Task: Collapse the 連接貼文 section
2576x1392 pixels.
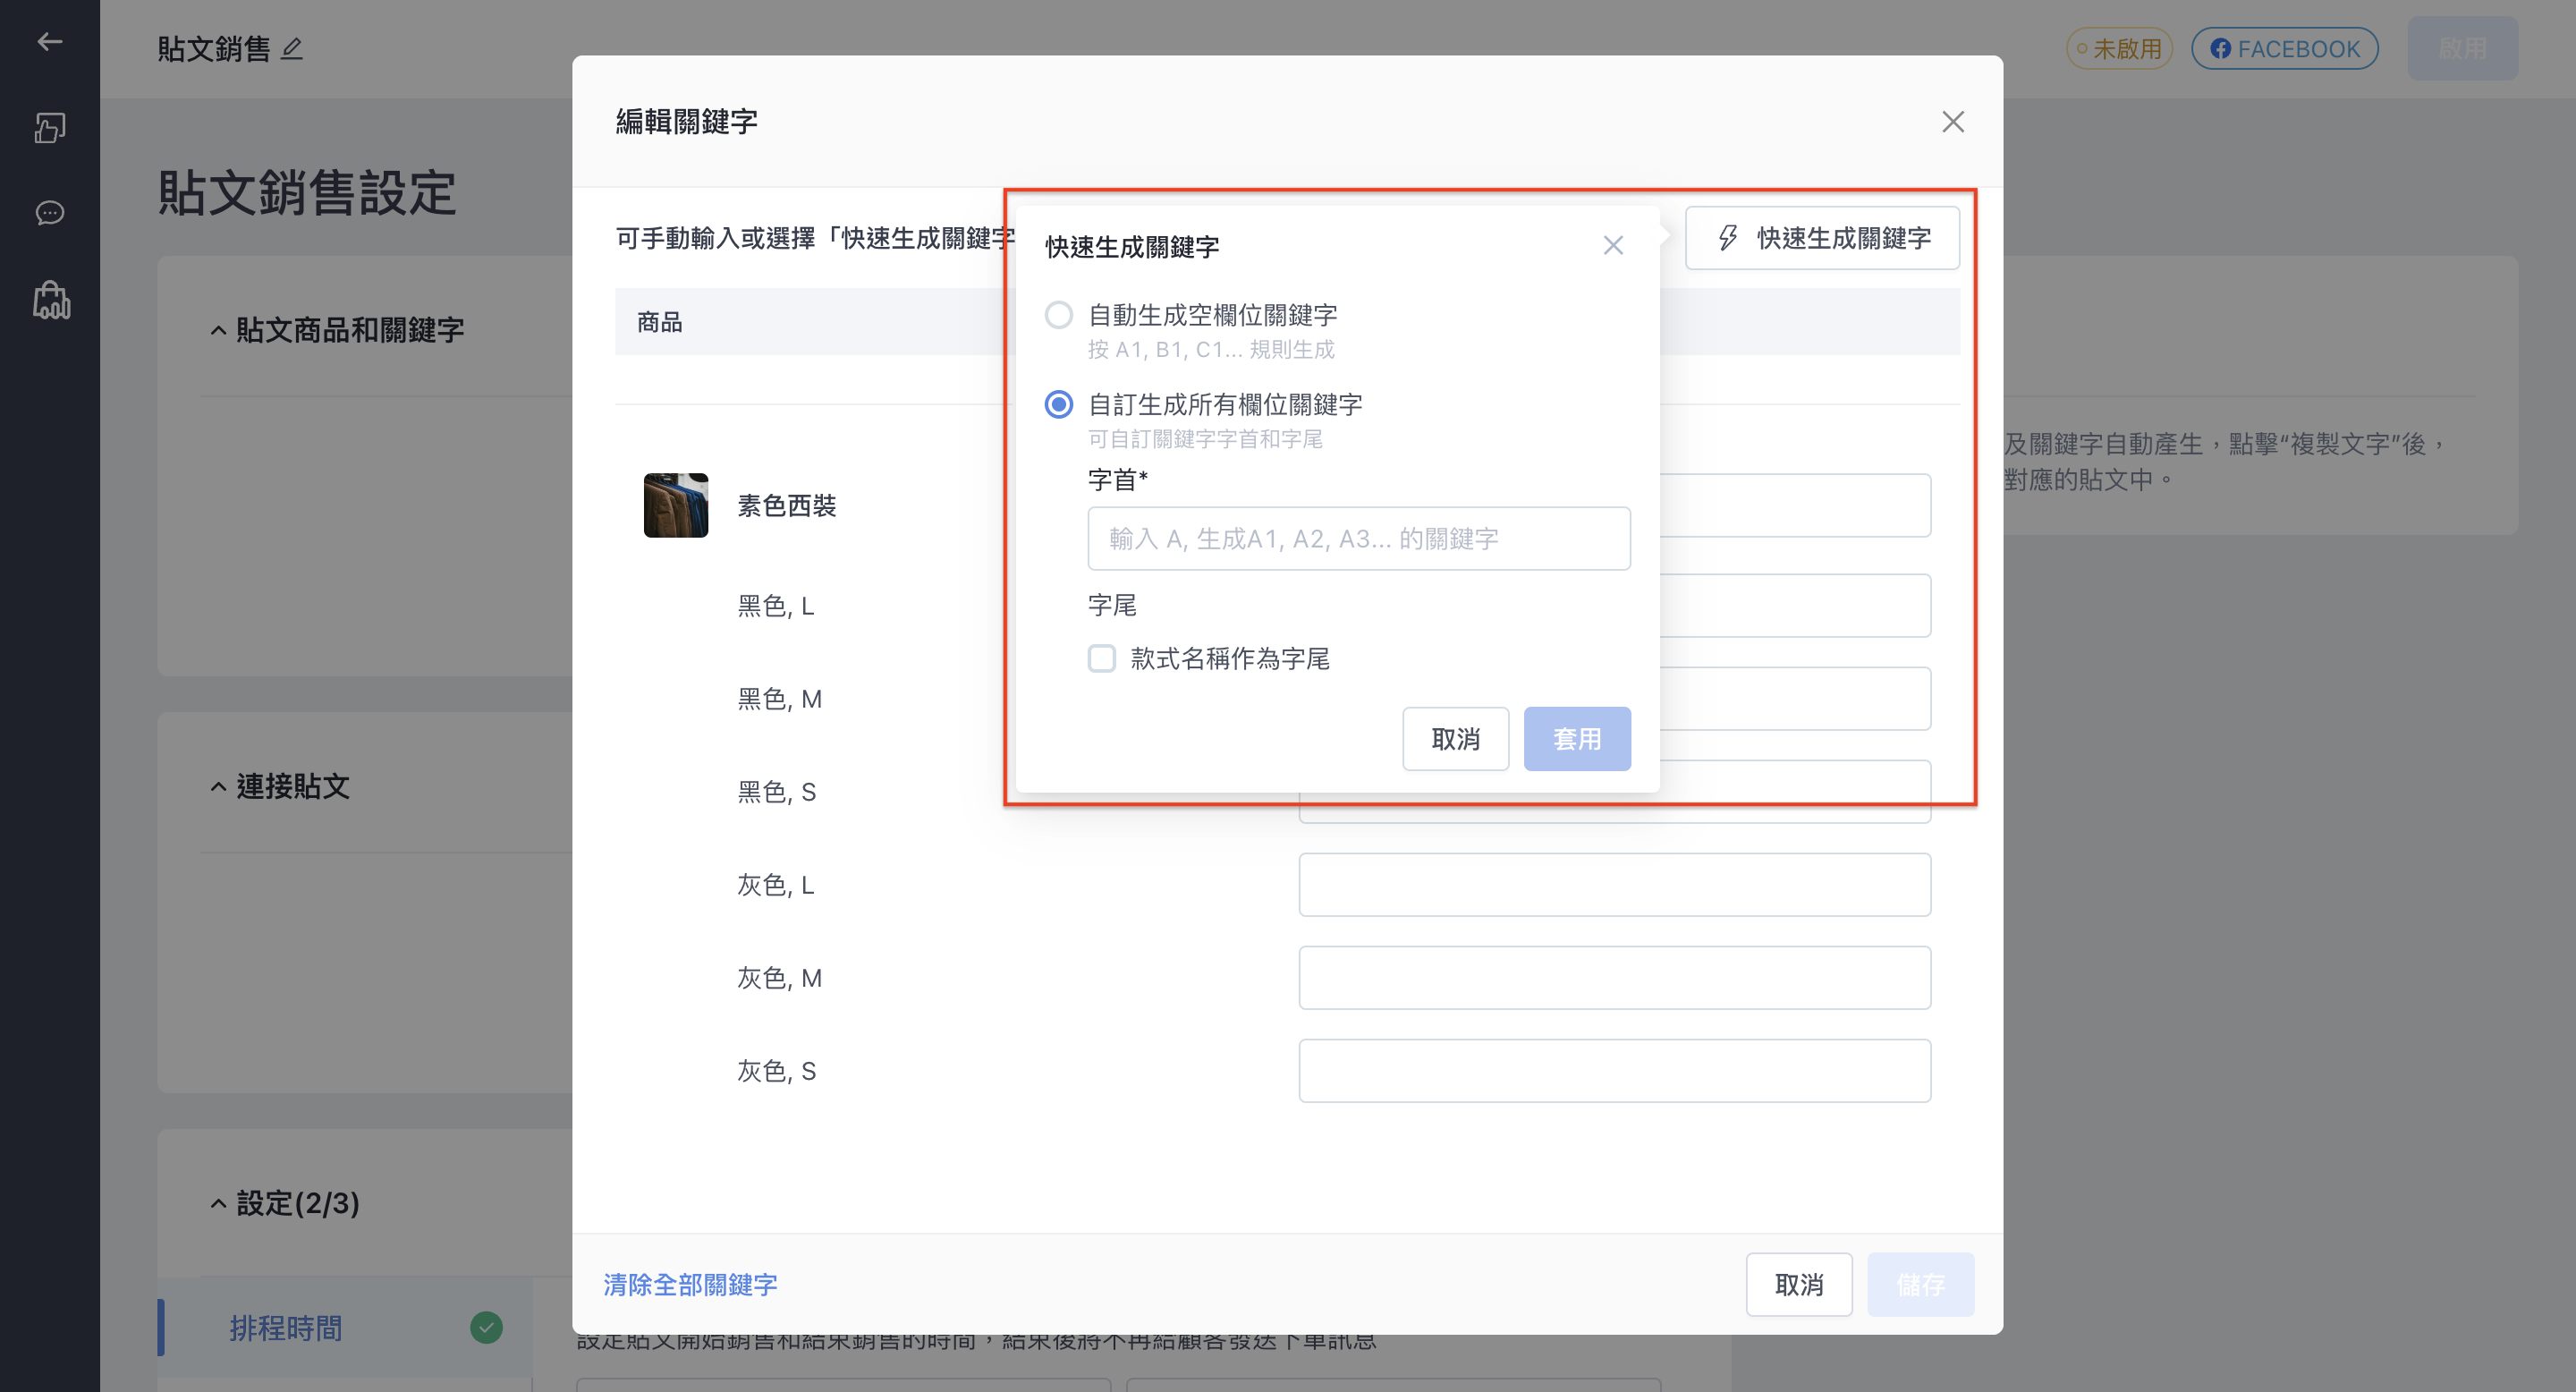Action: 218,786
